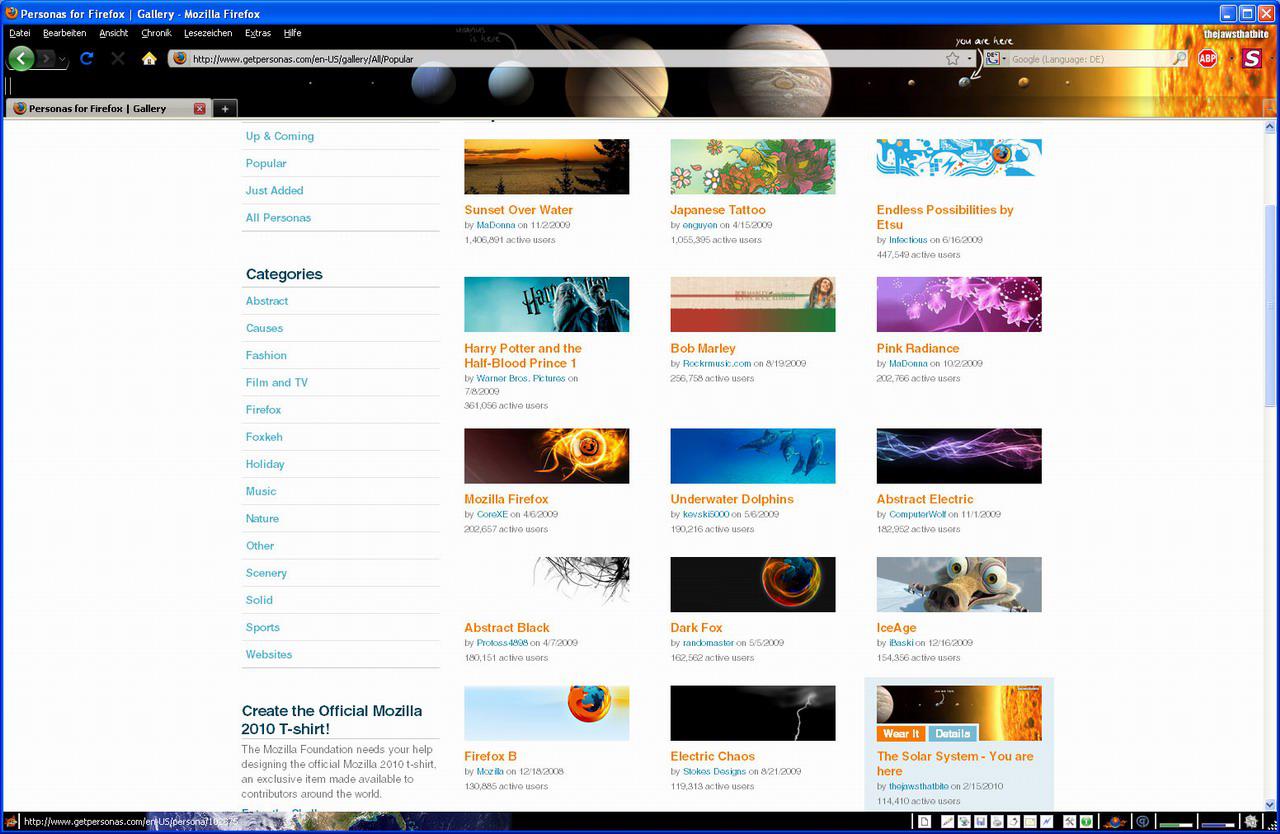Open the Extras menu
Image resolution: width=1280 pixels, height=834 pixels.
tap(258, 33)
